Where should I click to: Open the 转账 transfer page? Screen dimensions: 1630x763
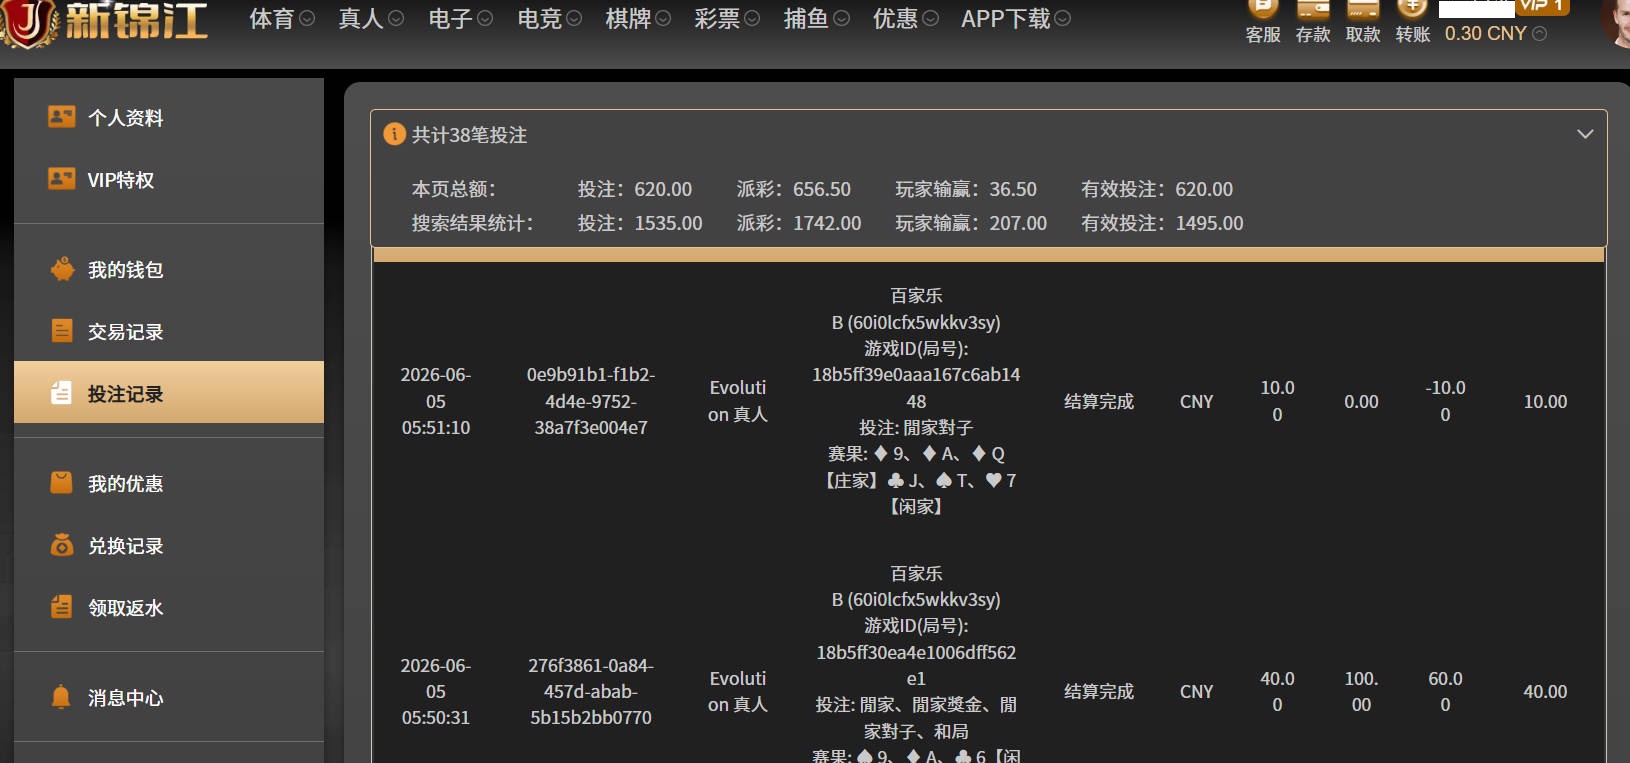(1413, 22)
